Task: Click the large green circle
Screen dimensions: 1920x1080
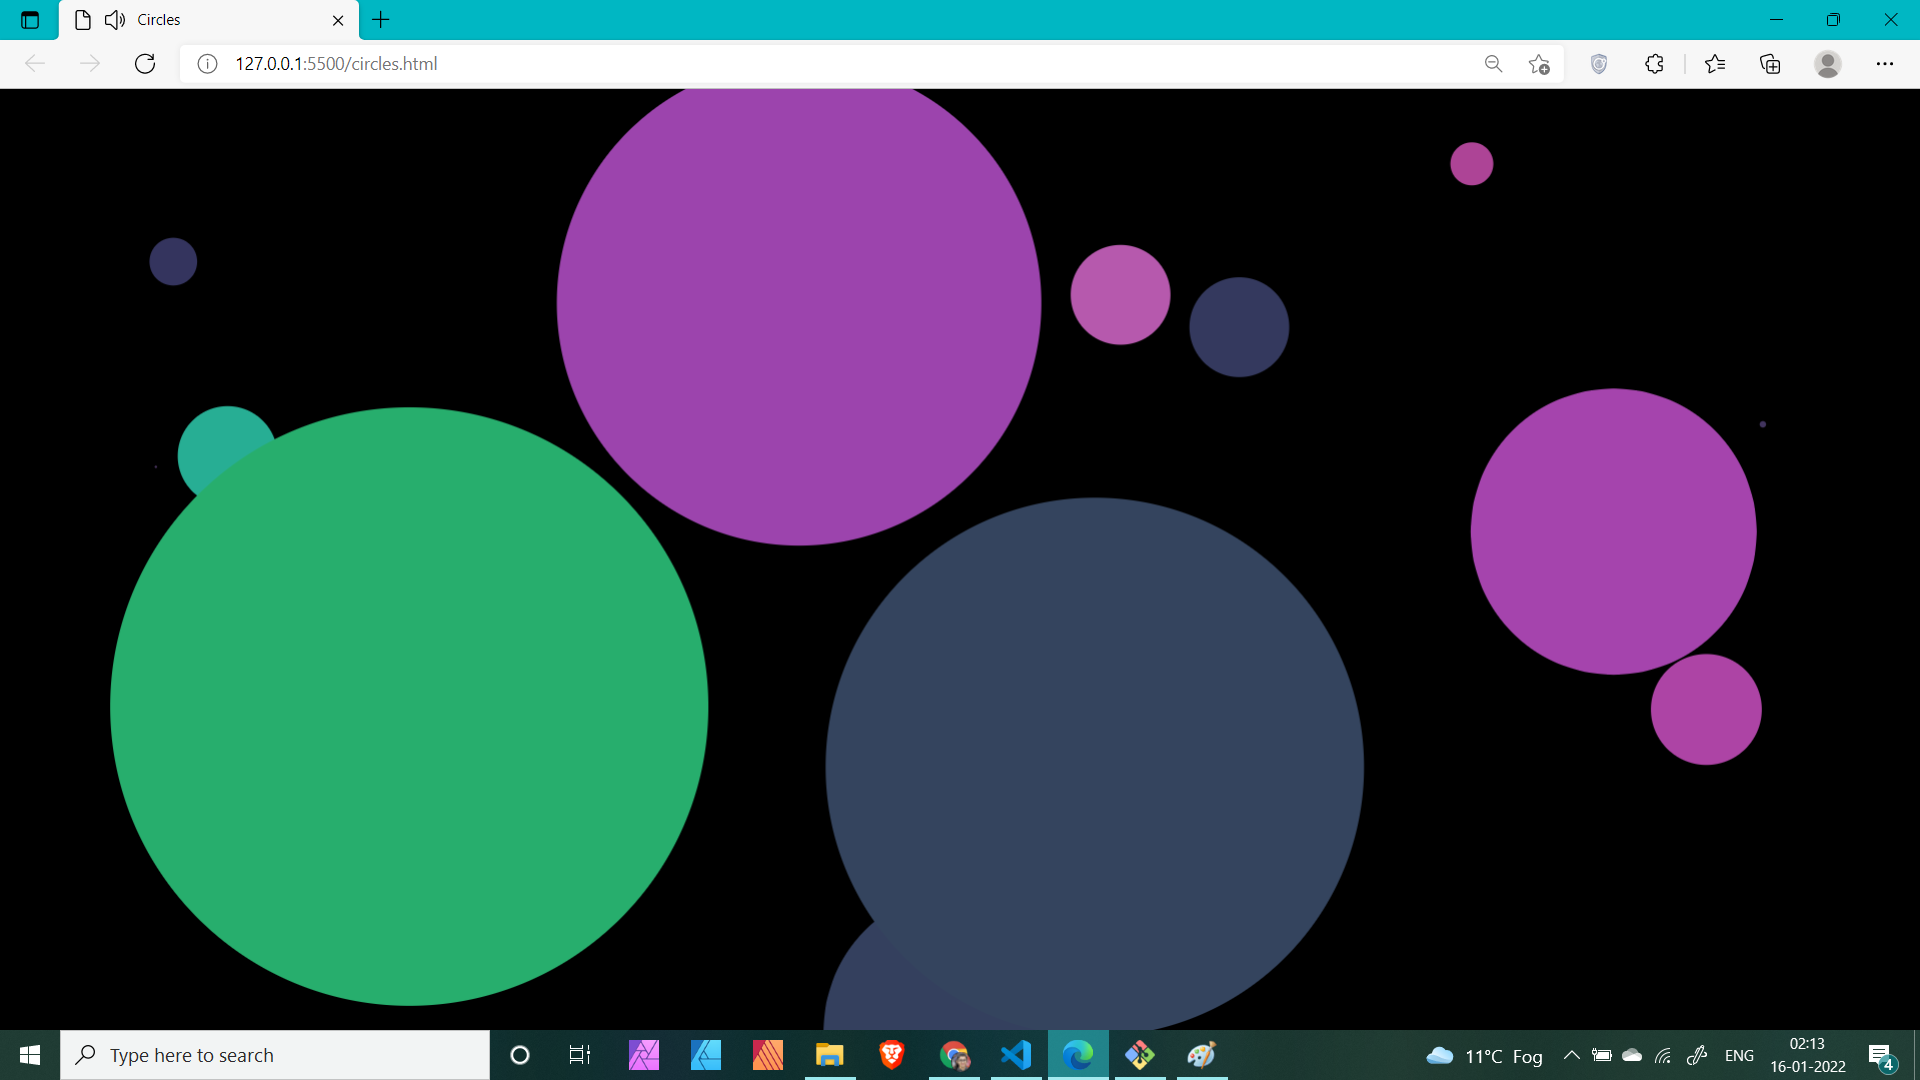Action: [409, 706]
